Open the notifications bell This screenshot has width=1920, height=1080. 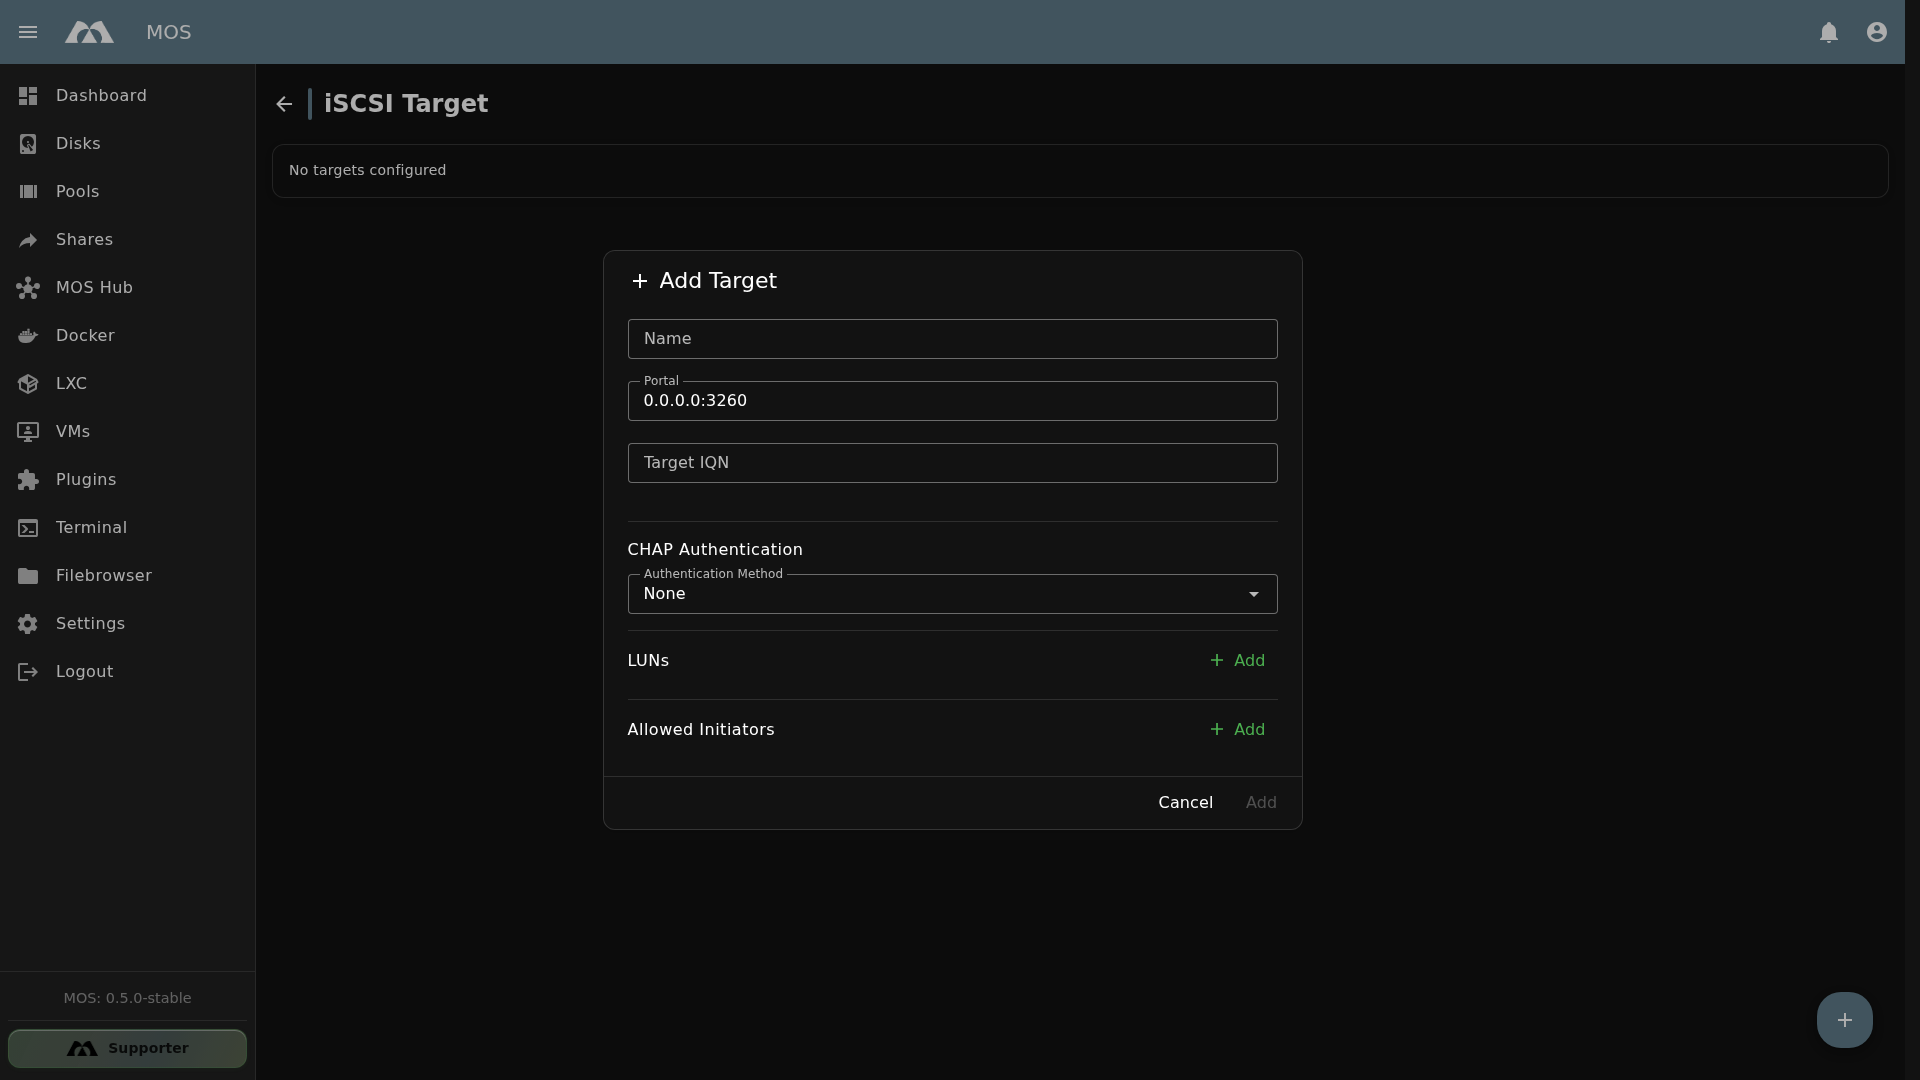click(1829, 32)
